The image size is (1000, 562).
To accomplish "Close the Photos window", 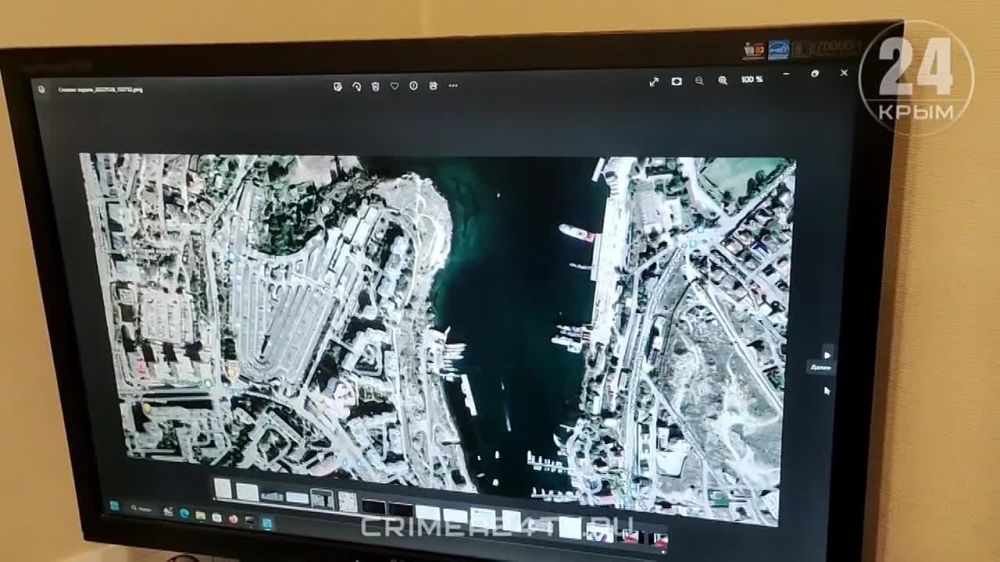I will tap(844, 73).
